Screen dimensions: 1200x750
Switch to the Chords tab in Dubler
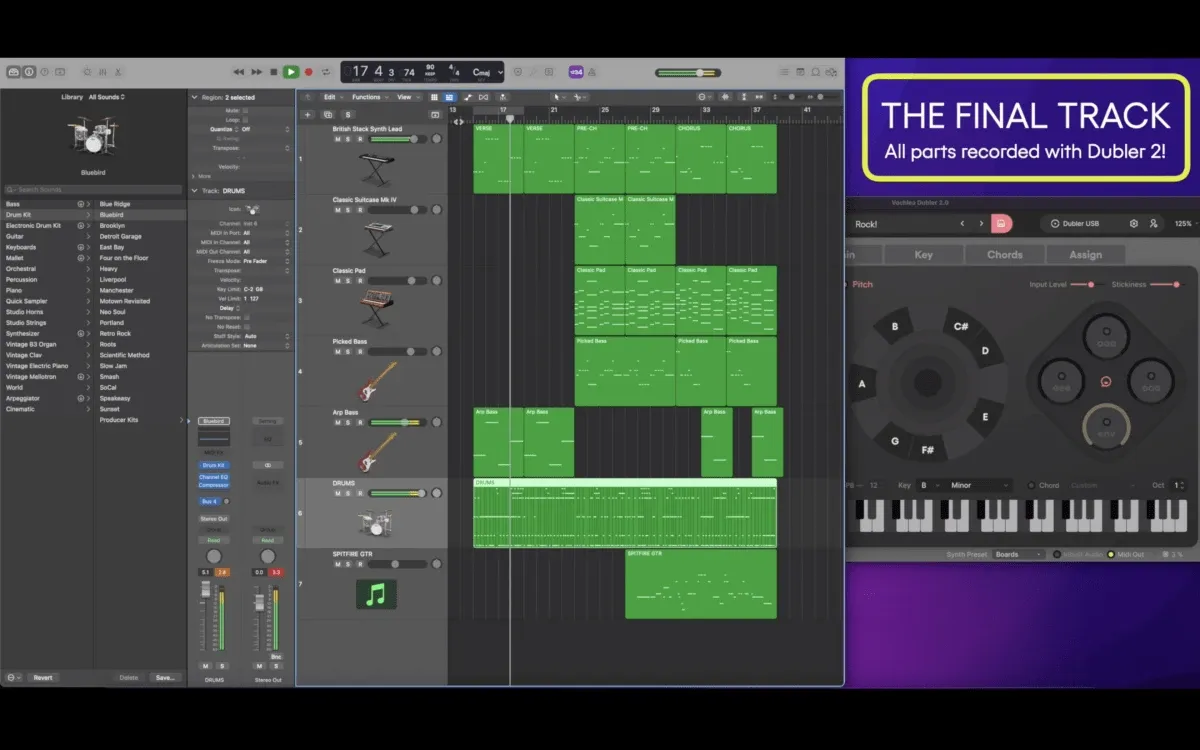(1005, 254)
